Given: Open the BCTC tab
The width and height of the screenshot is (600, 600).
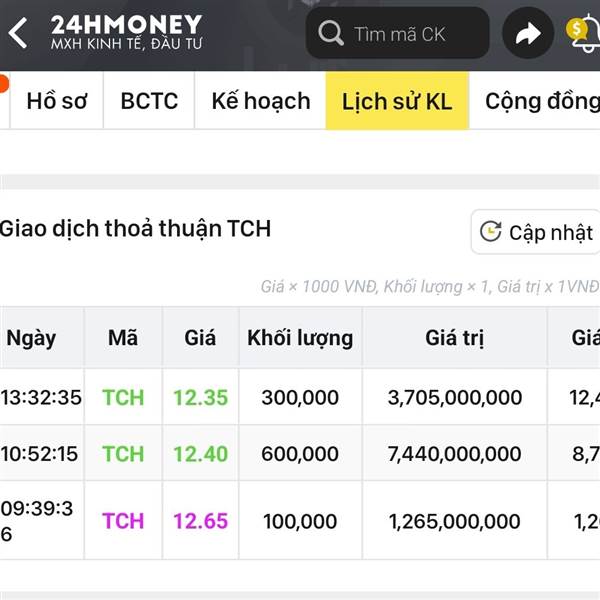Looking at the screenshot, I should coord(149,101).
